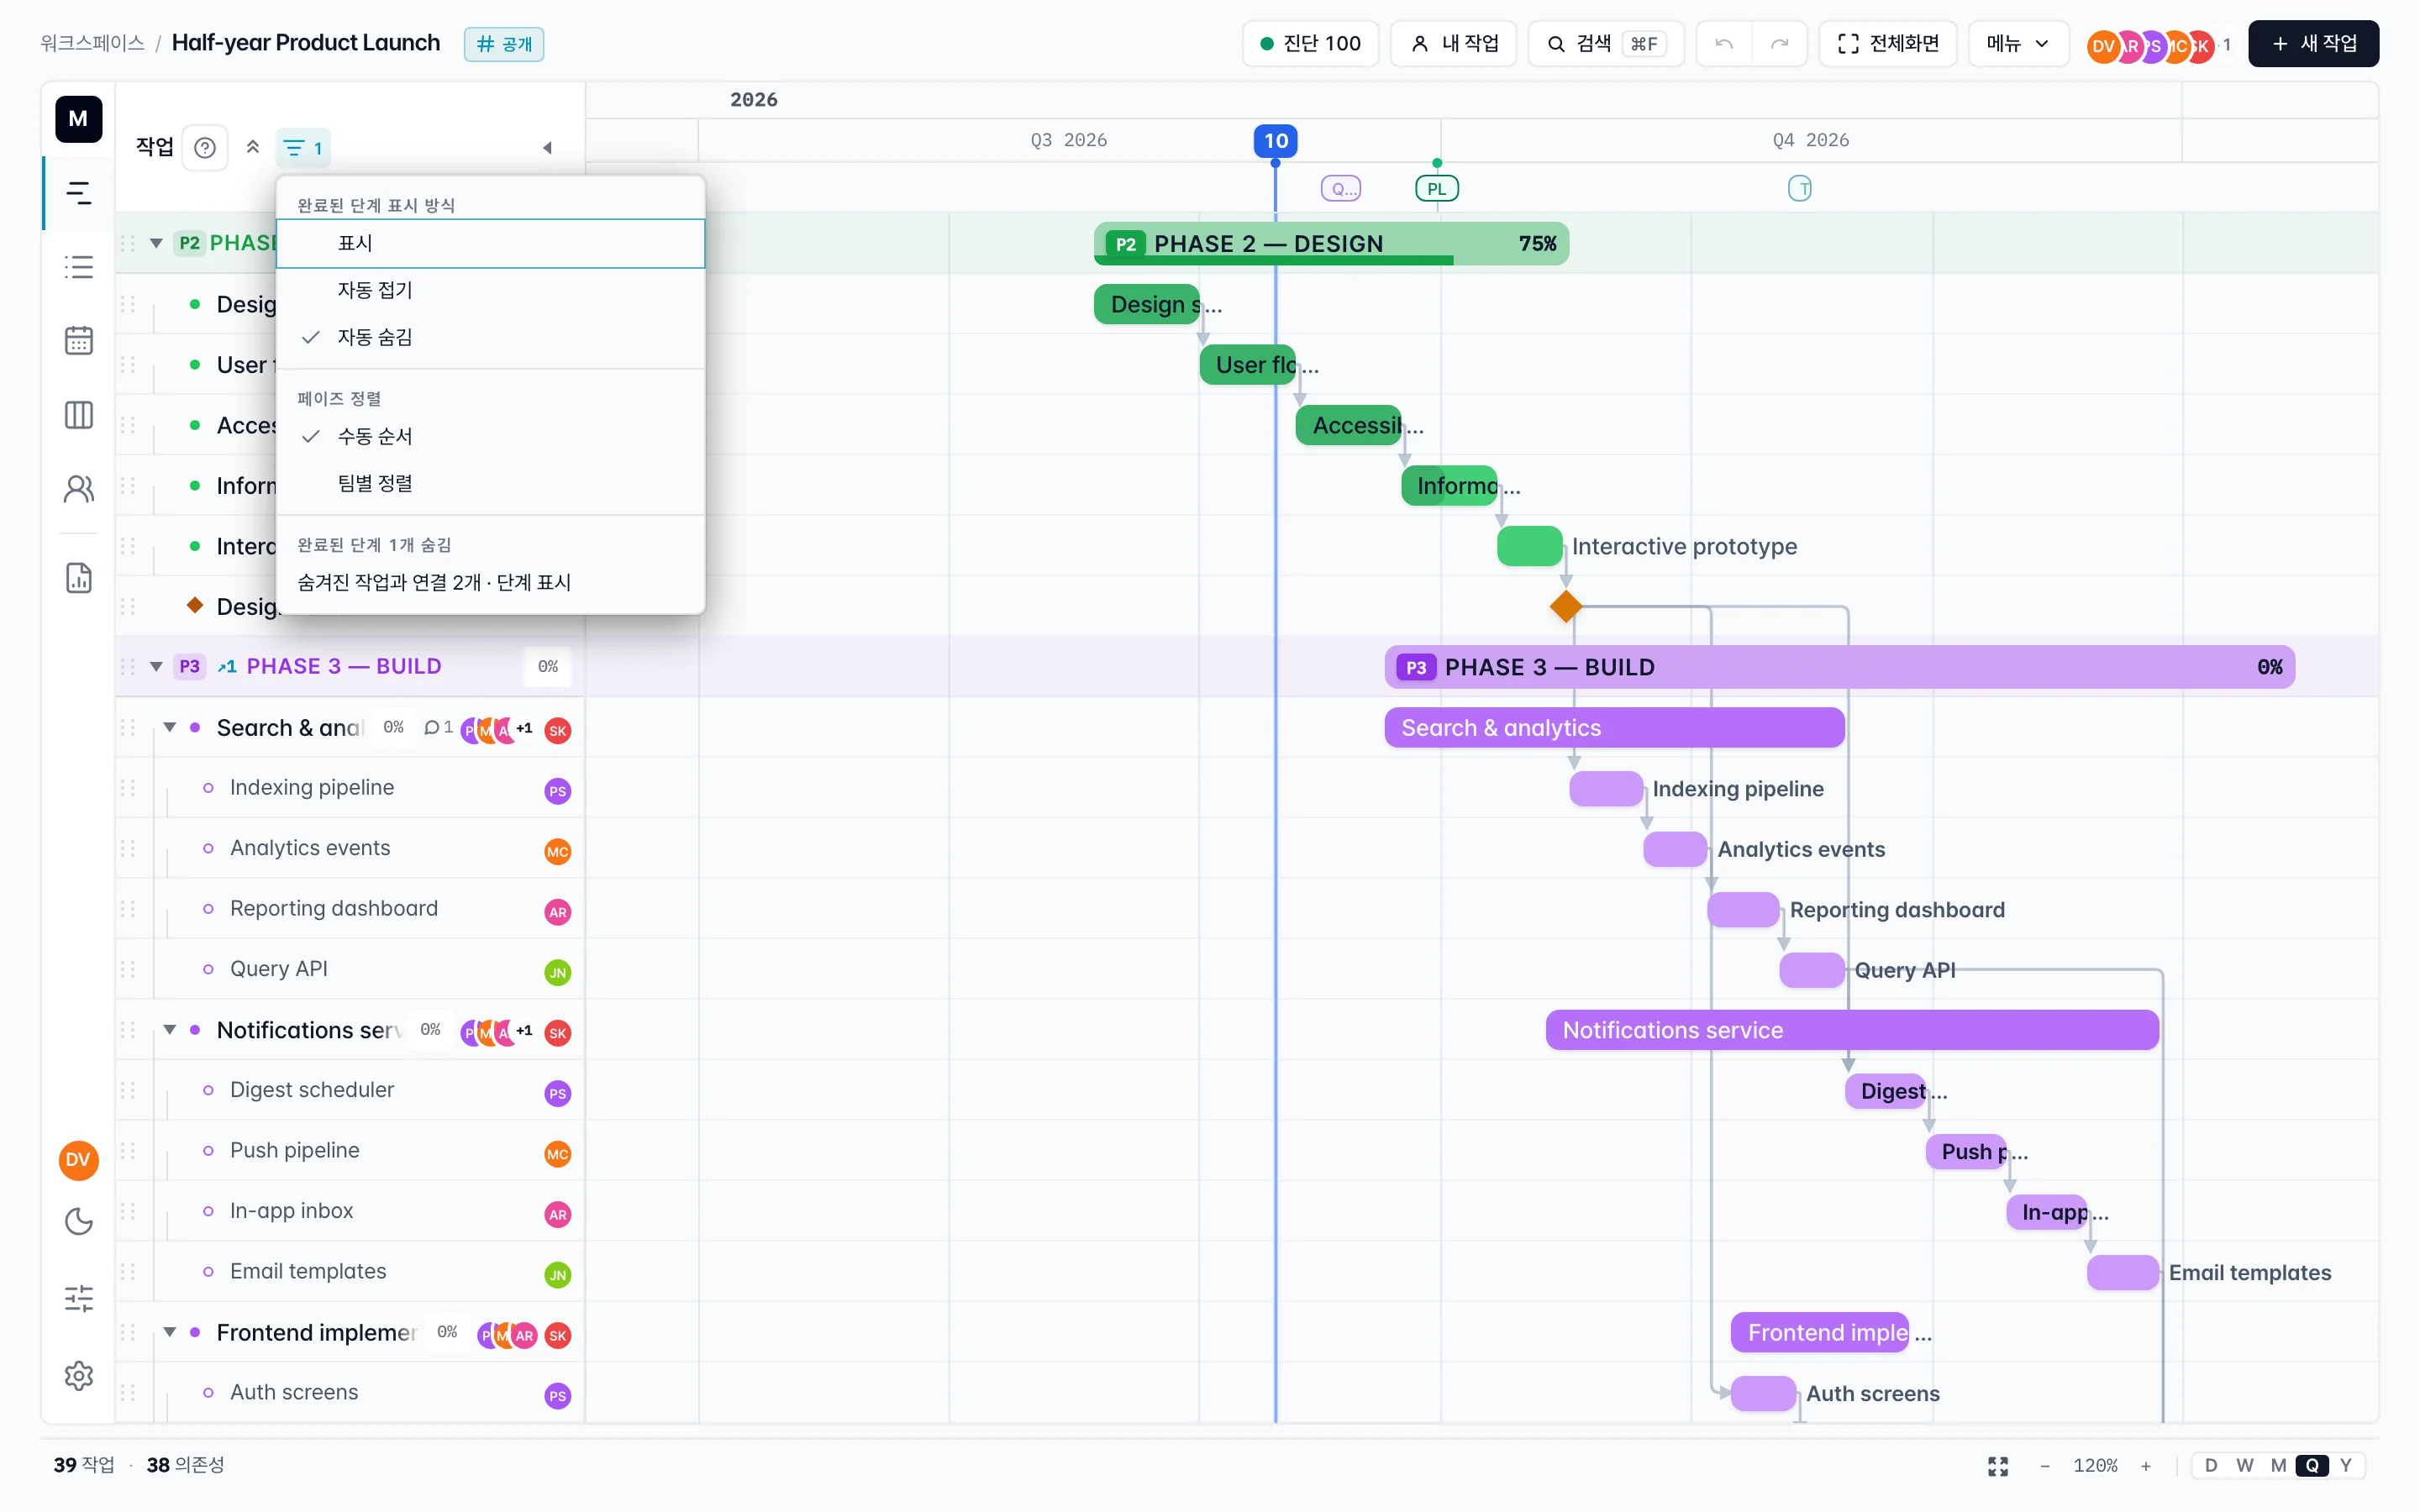Open the Gantt timeline view in sidebar
The width and height of the screenshot is (2420, 1512).
(x=78, y=193)
